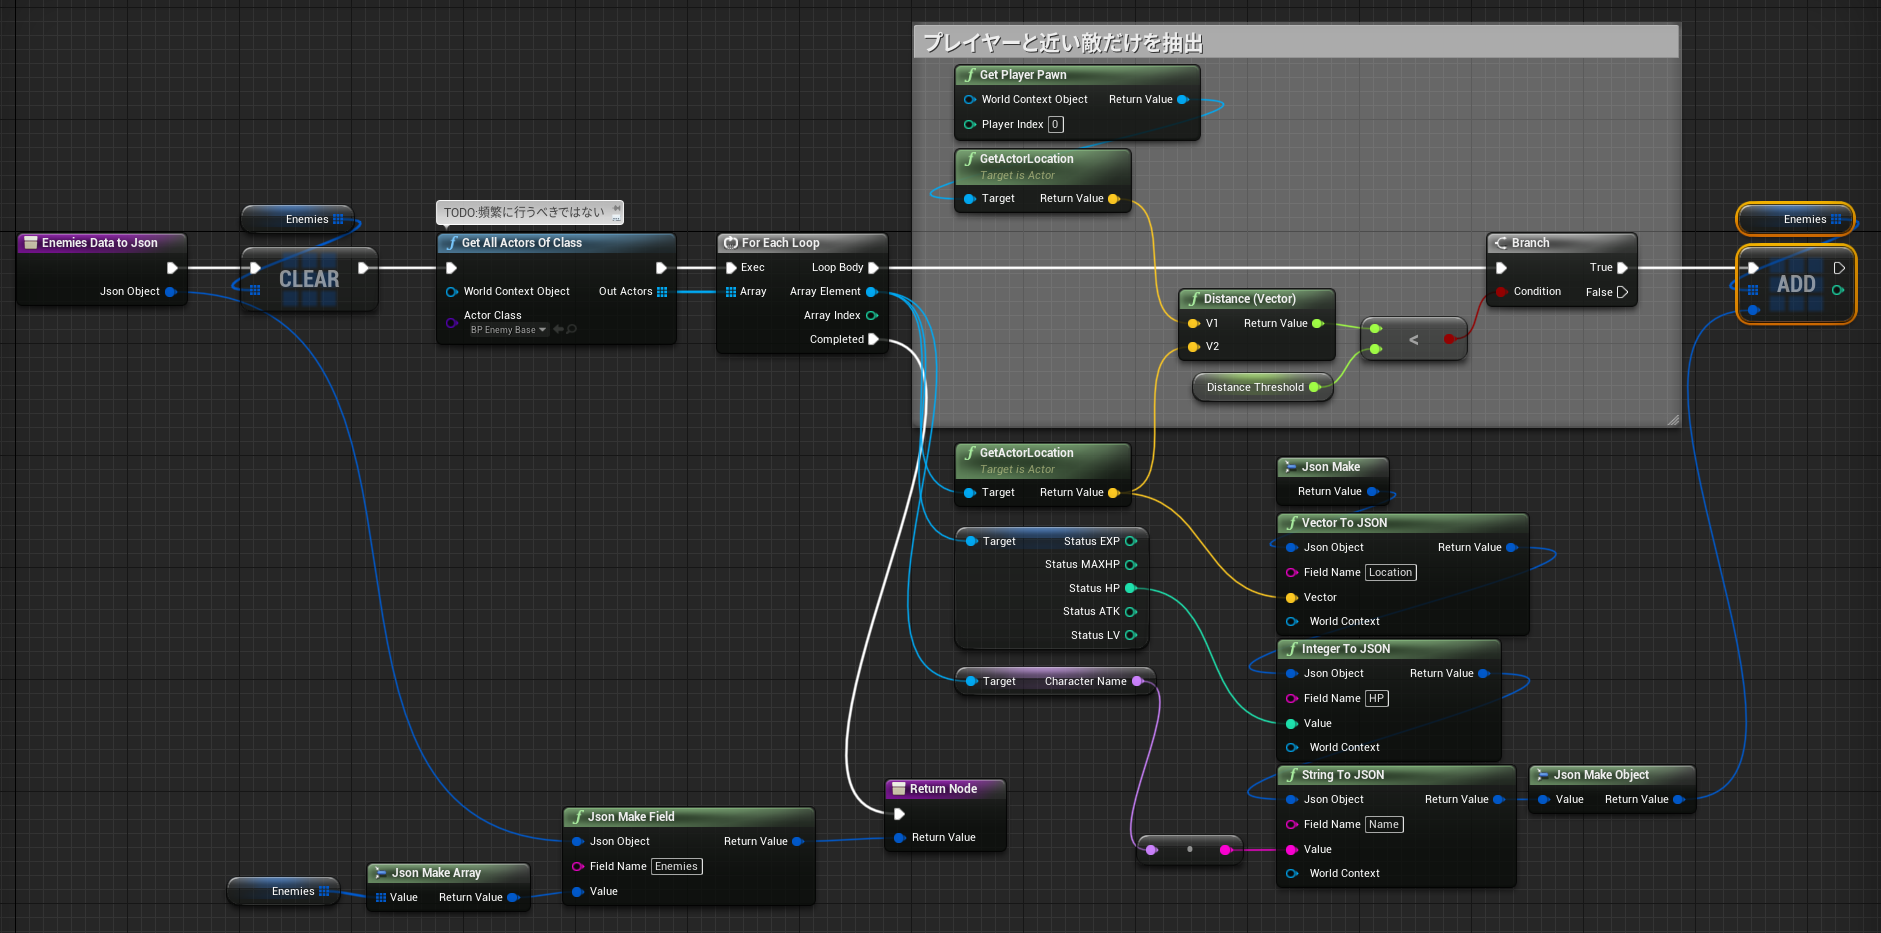Viewport: 1881px width, 933px height.
Task: Click the Return Node header
Action: click(945, 789)
